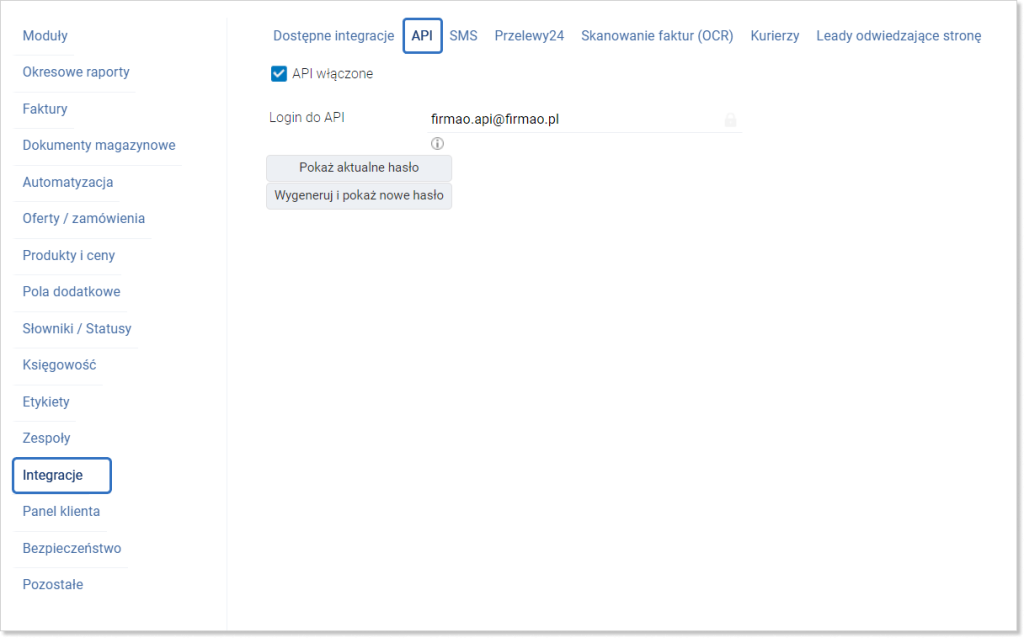1024x638 pixels.
Task: Switch to "Leady odwiedzające stronę" tab
Action: tap(899, 36)
